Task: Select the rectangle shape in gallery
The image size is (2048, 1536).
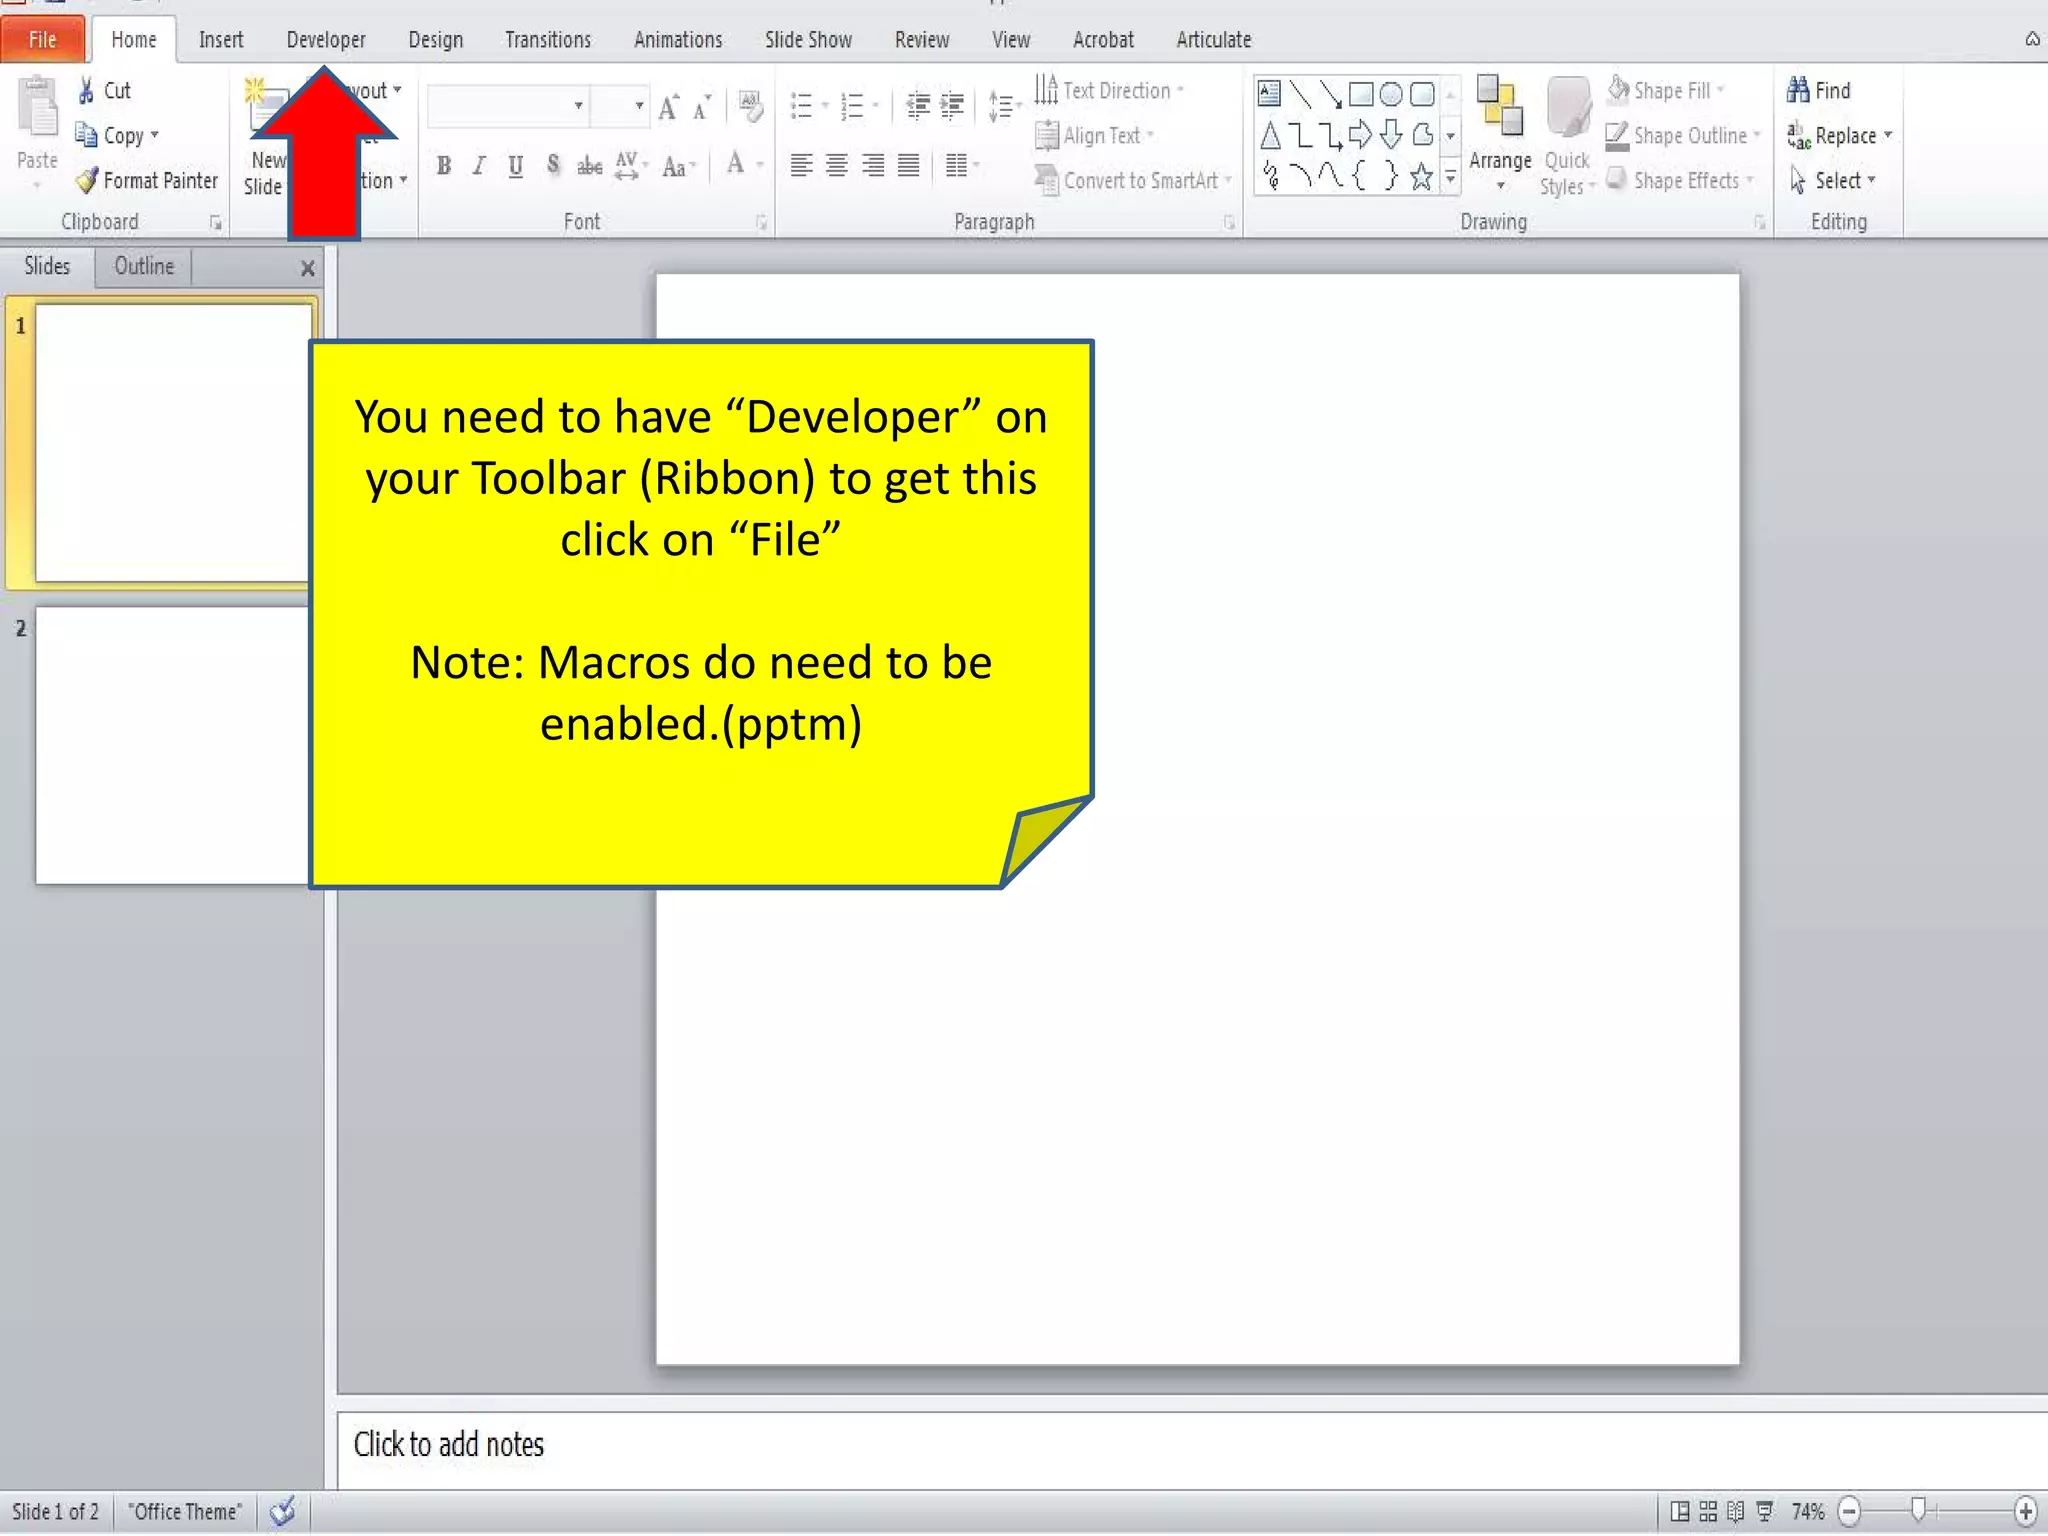Action: tap(1360, 94)
